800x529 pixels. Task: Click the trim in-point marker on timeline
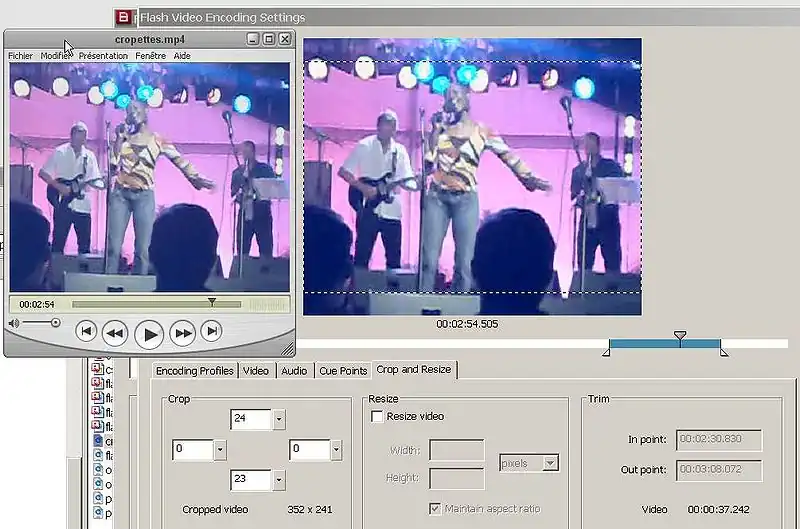(607, 351)
